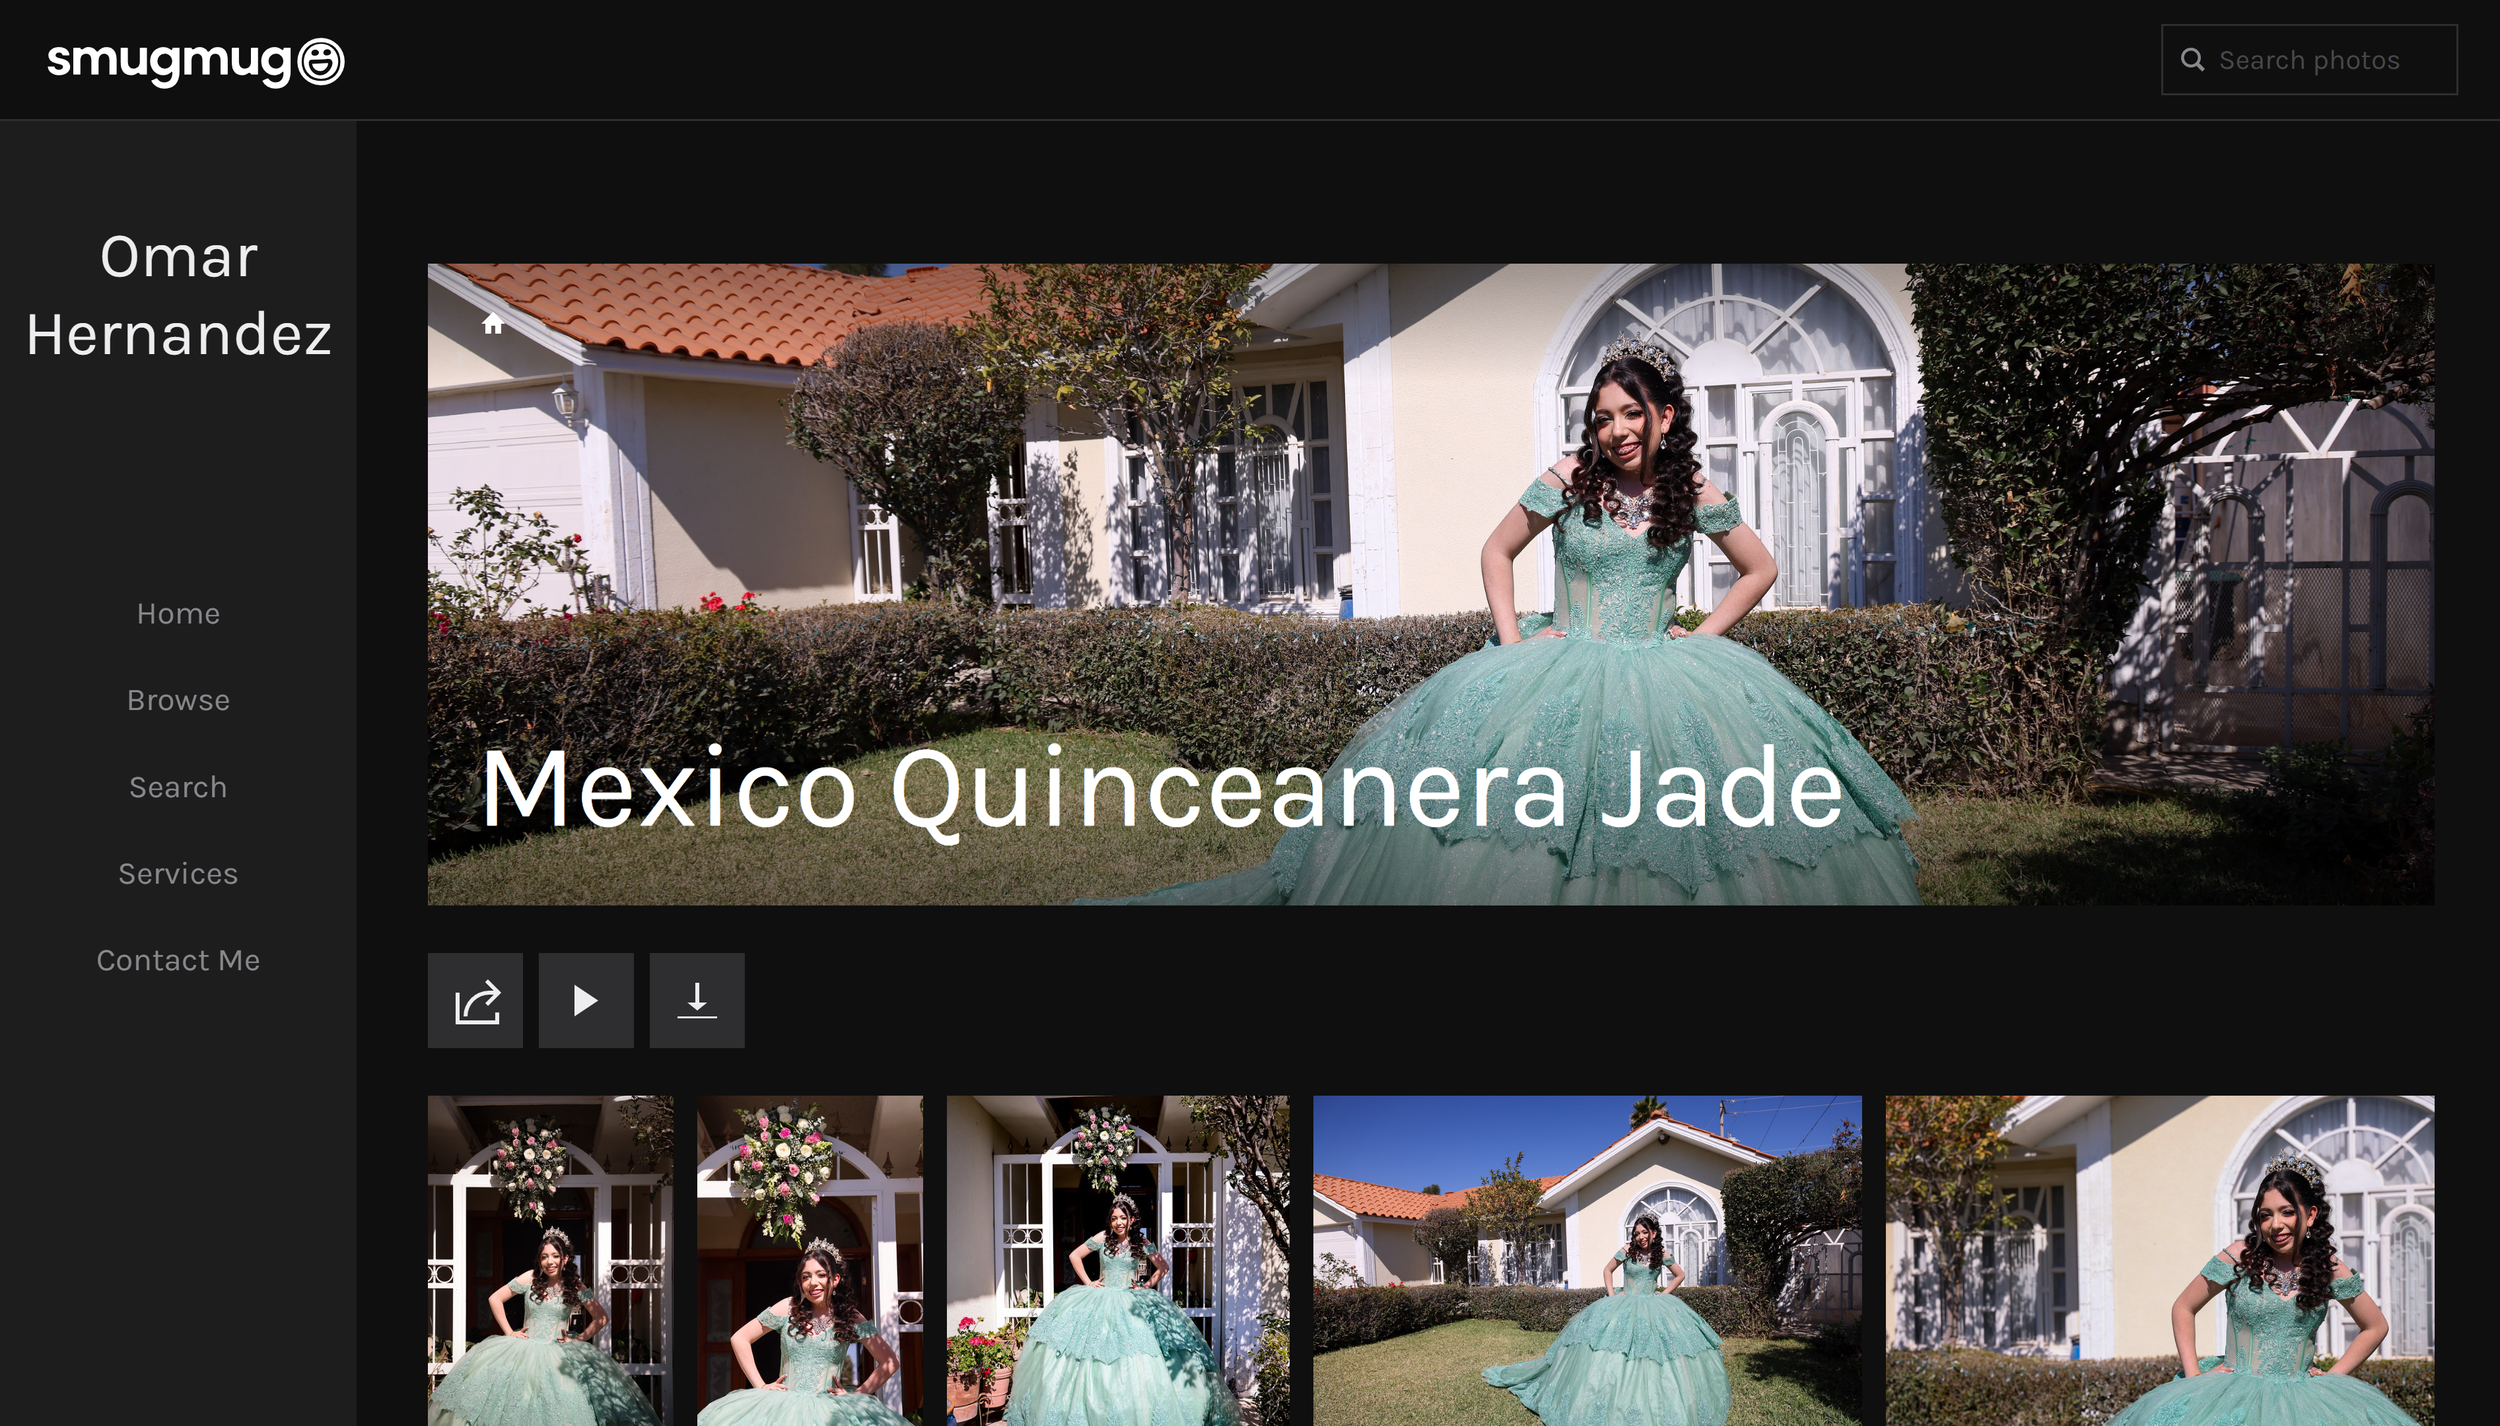Open the last thumbnail with the arched window
Image resolution: width=2500 pixels, height=1426 pixels.
[2160, 1260]
